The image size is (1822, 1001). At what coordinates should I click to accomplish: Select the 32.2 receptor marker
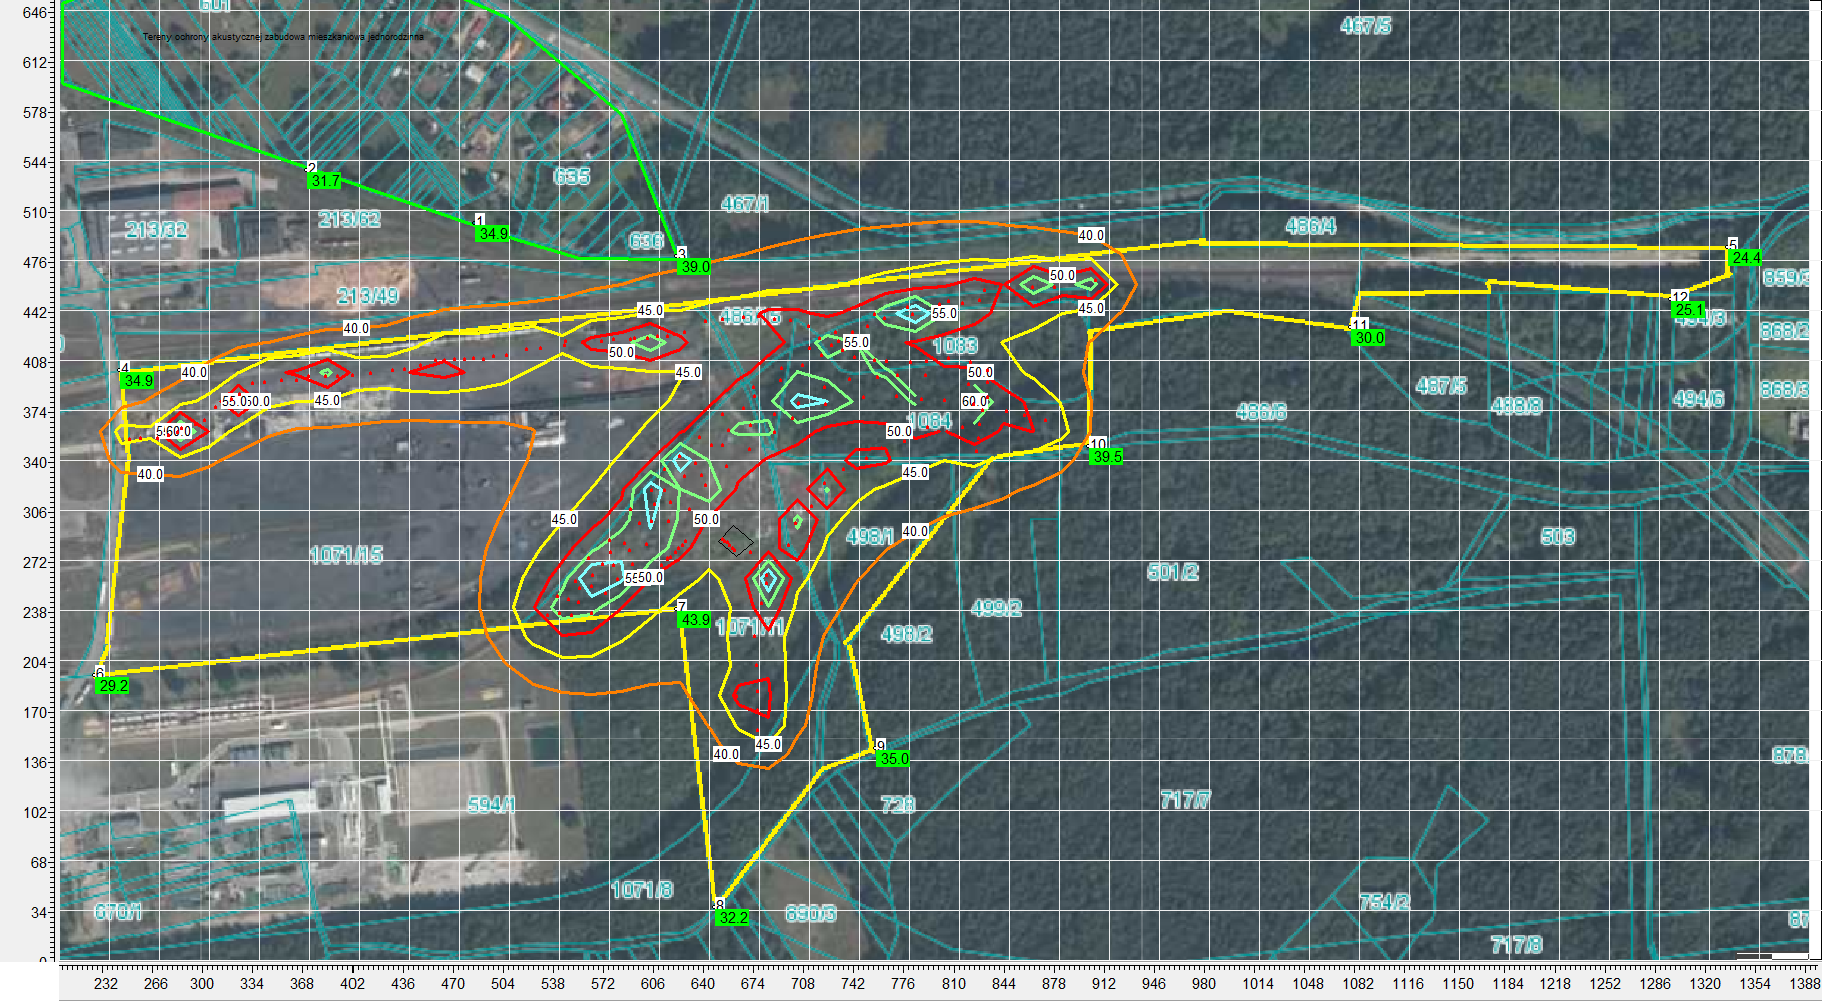732,918
